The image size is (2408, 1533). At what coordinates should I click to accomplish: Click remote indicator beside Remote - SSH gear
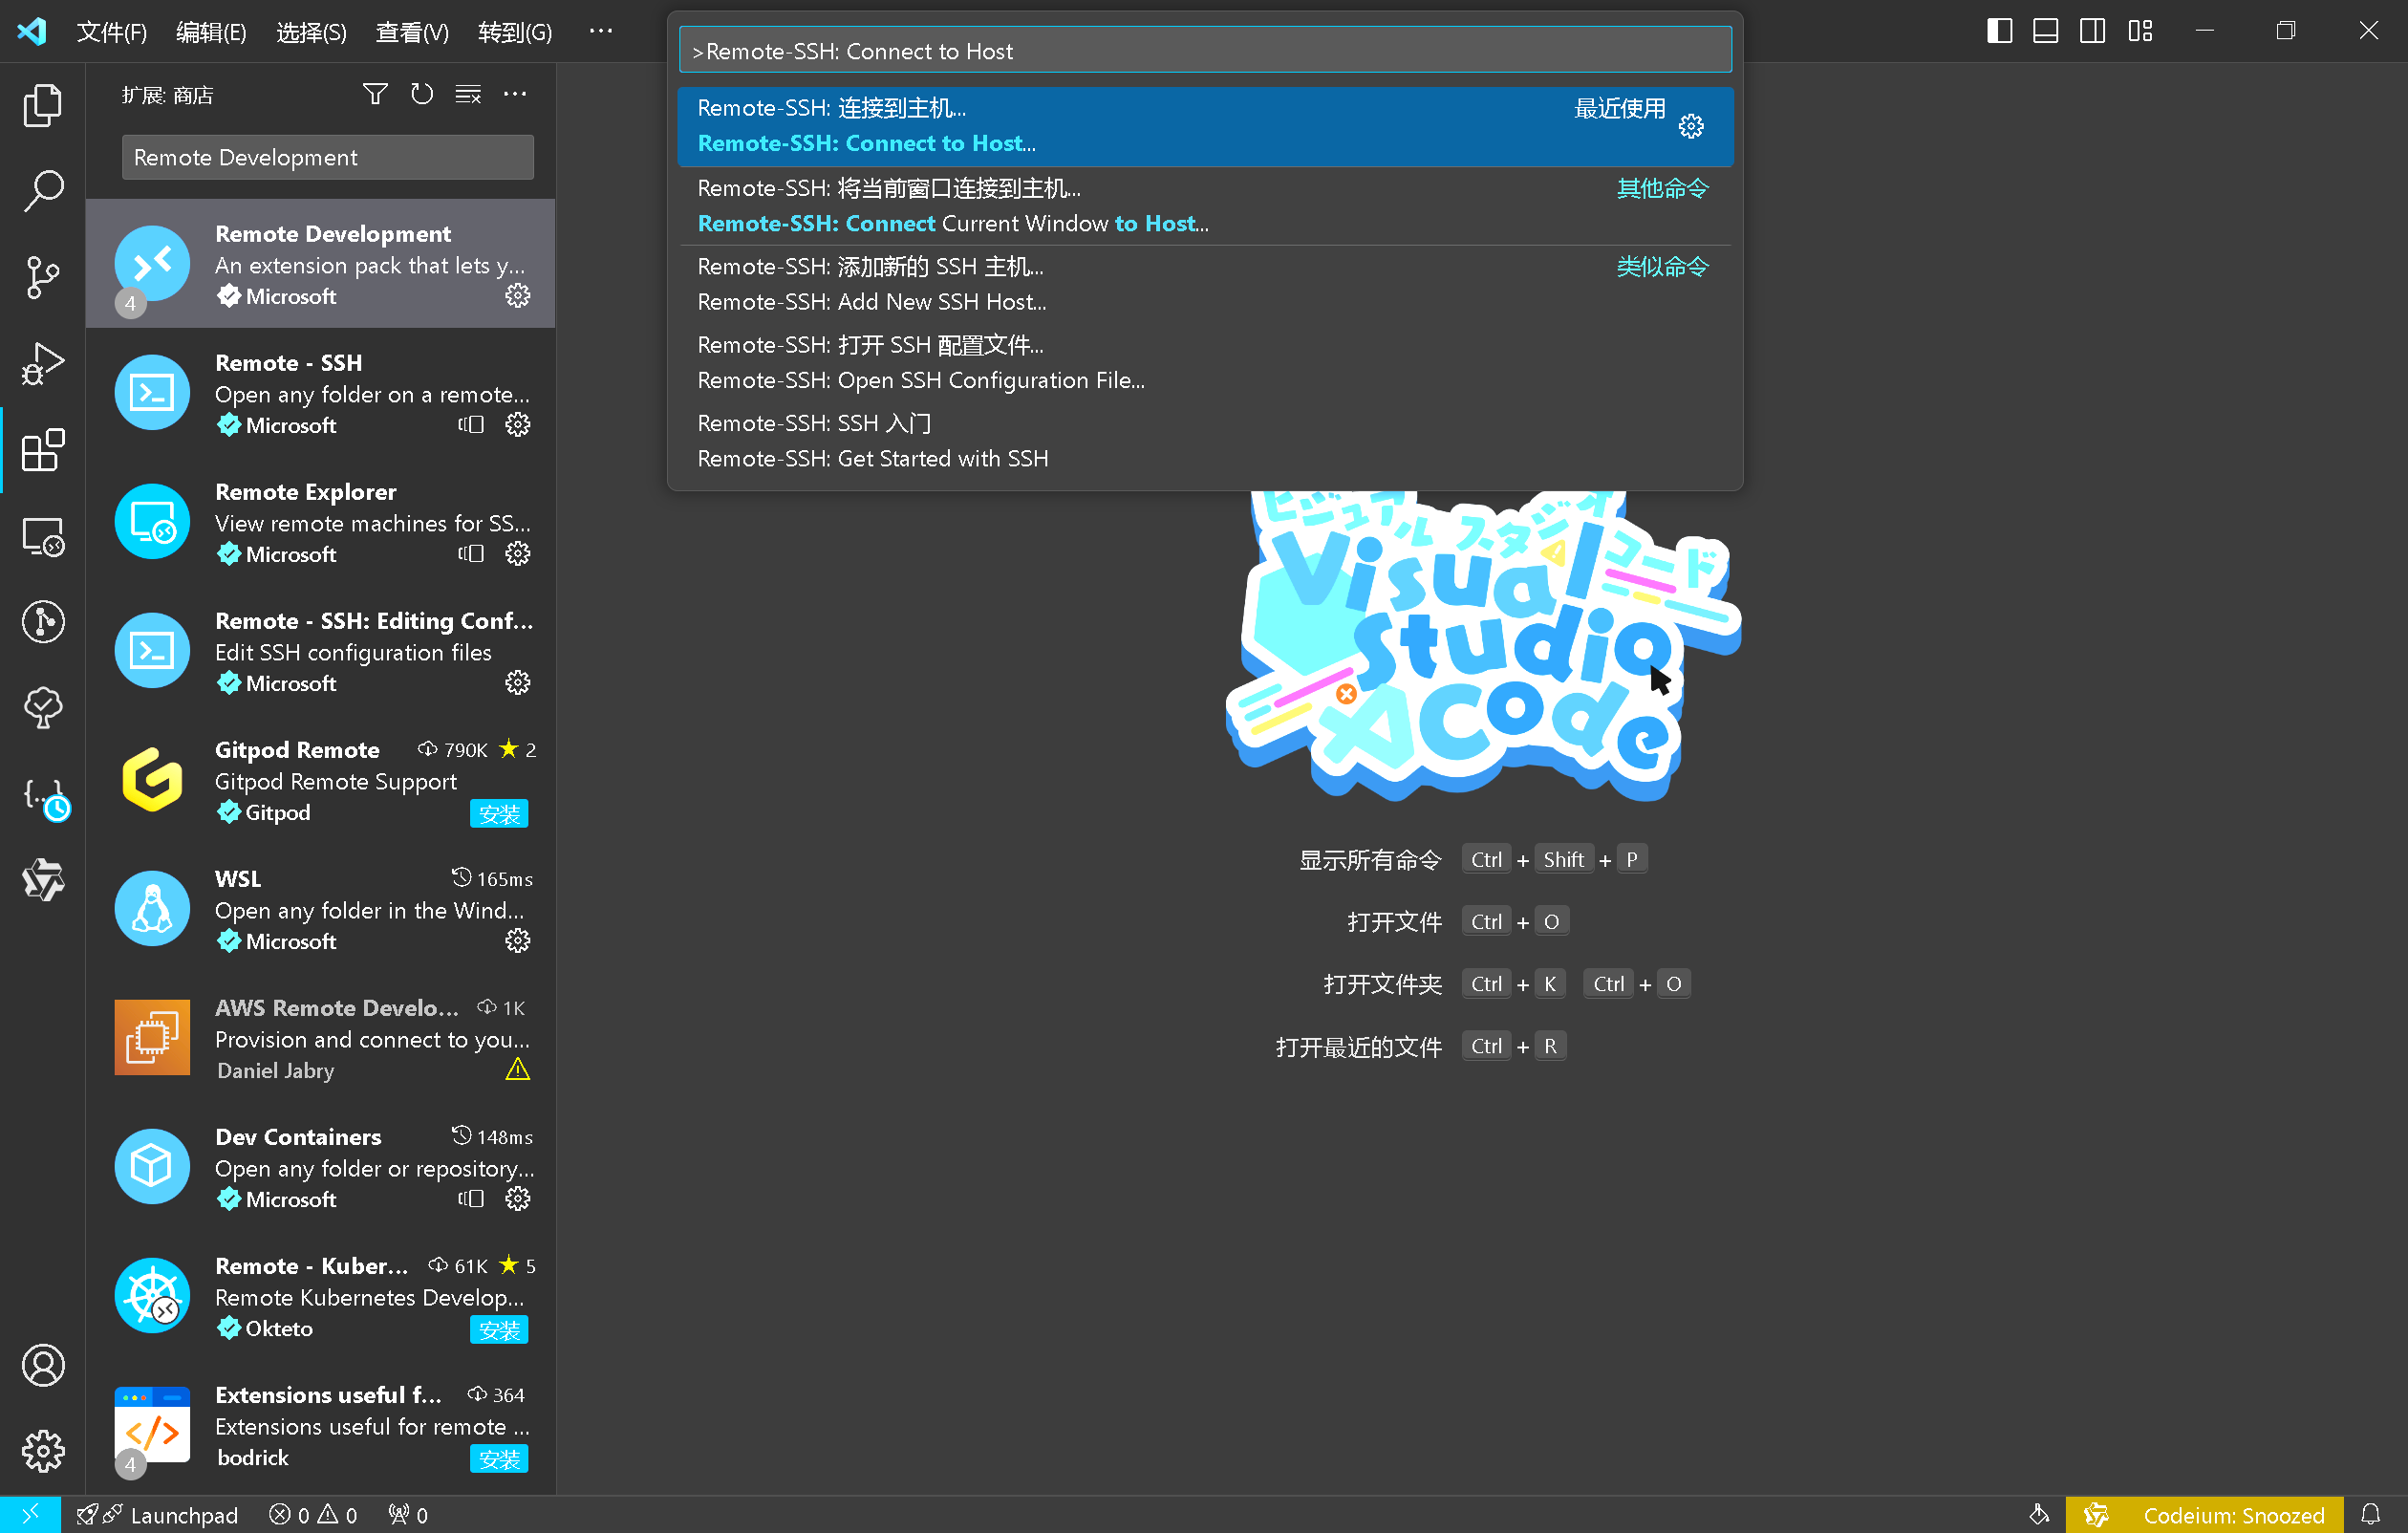pos(471,425)
